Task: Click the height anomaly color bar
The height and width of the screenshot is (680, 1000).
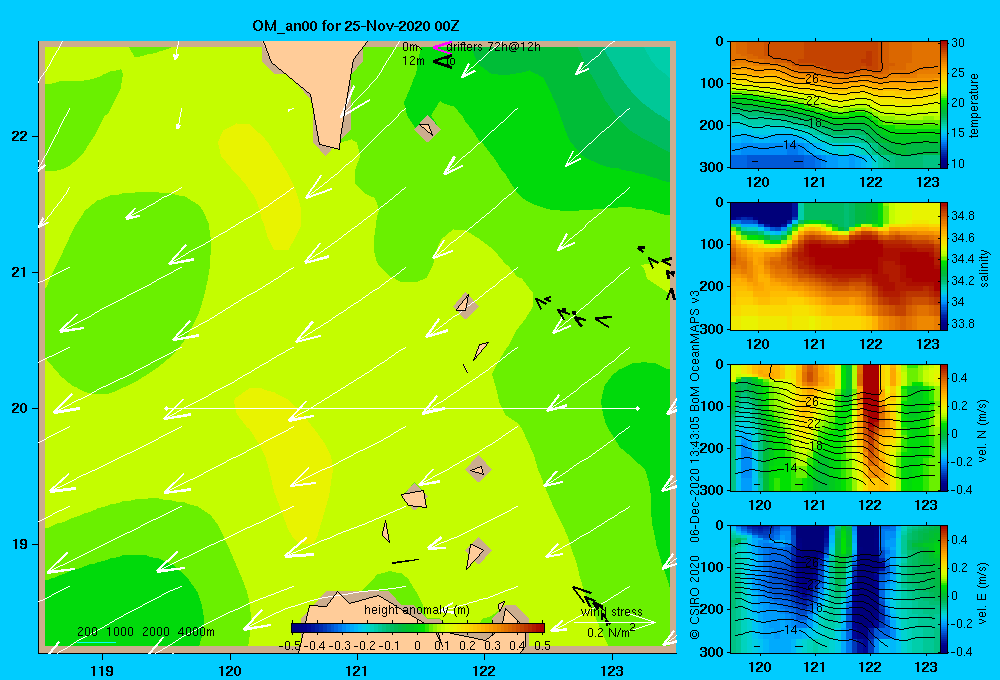Action: [418, 628]
